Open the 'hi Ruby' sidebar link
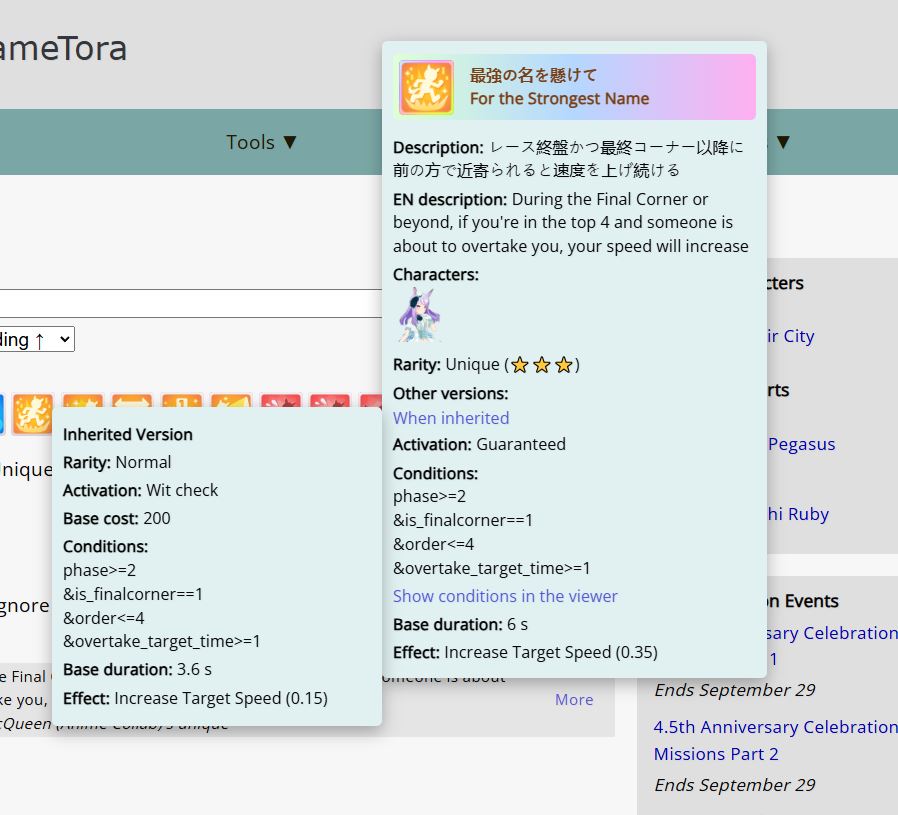The image size is (898, 815). coord(798,514)
